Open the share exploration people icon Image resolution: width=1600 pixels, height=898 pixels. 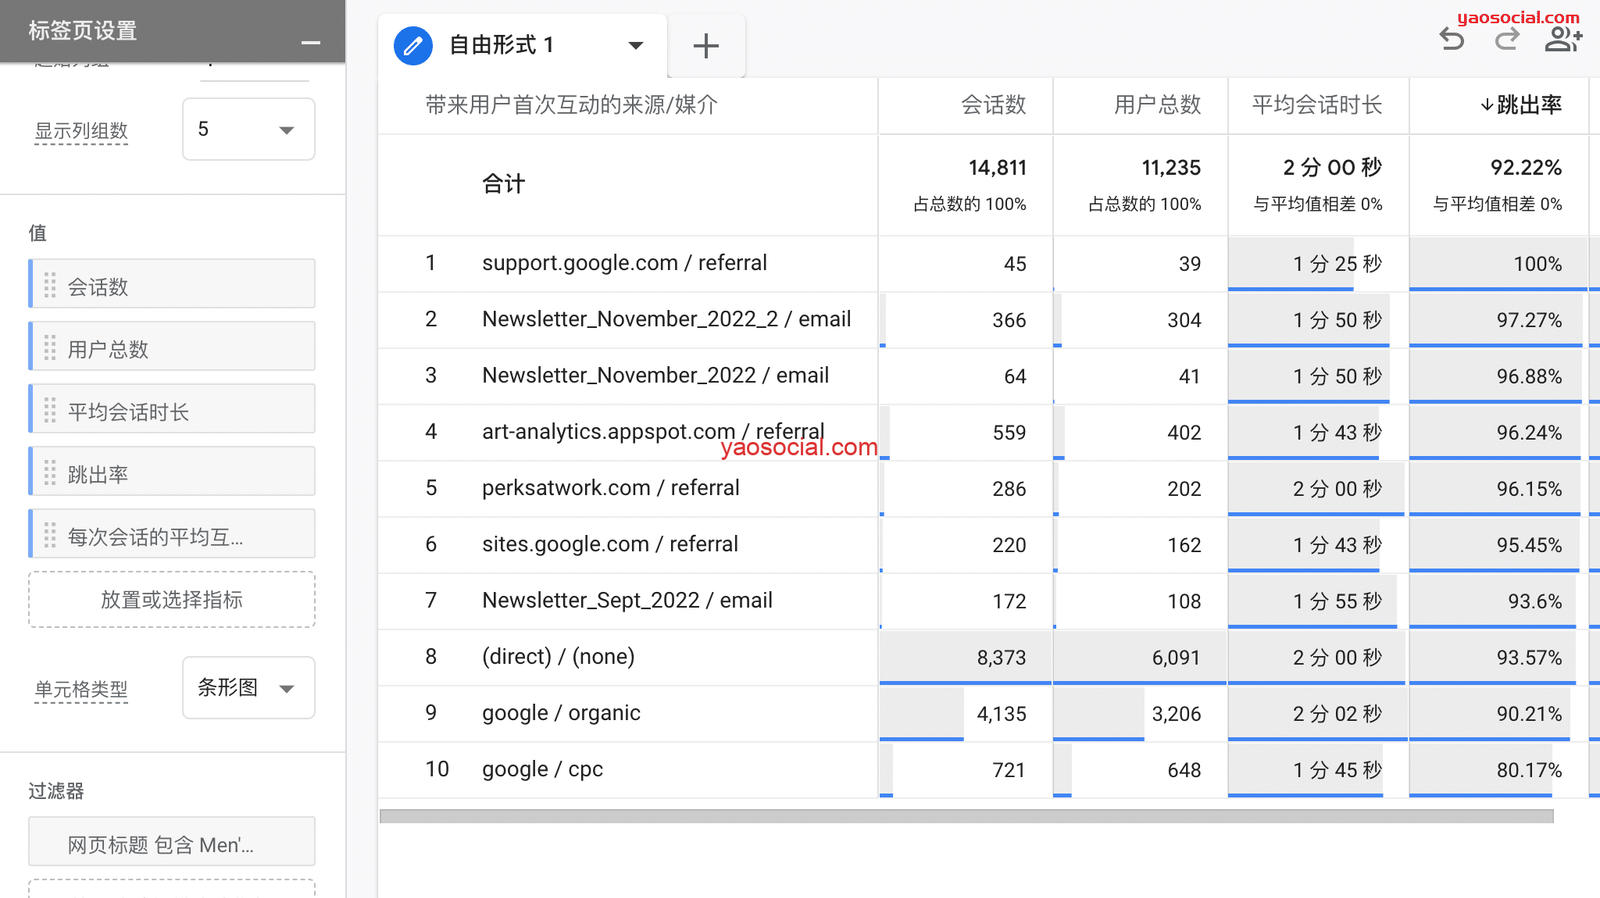click(1563, 40)
